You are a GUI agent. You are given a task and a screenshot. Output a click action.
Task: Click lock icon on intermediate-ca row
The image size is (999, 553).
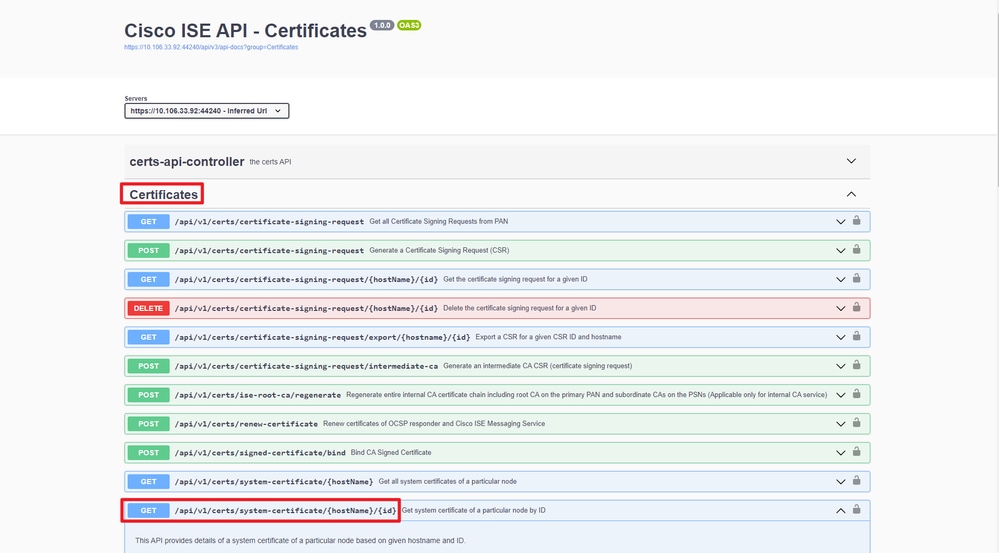856,365
